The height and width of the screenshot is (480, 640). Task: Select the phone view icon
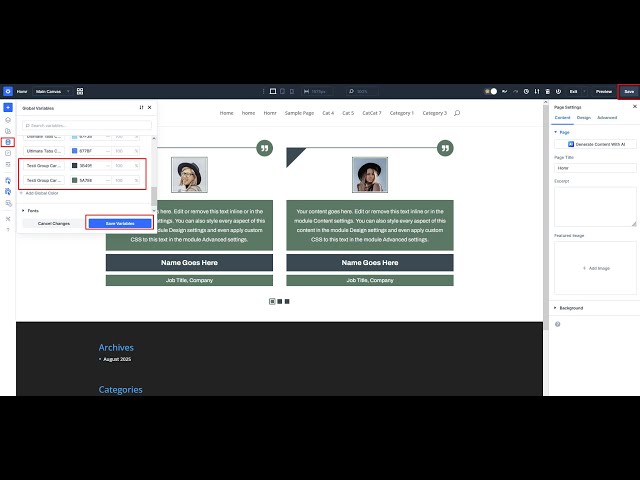point(292,91)
